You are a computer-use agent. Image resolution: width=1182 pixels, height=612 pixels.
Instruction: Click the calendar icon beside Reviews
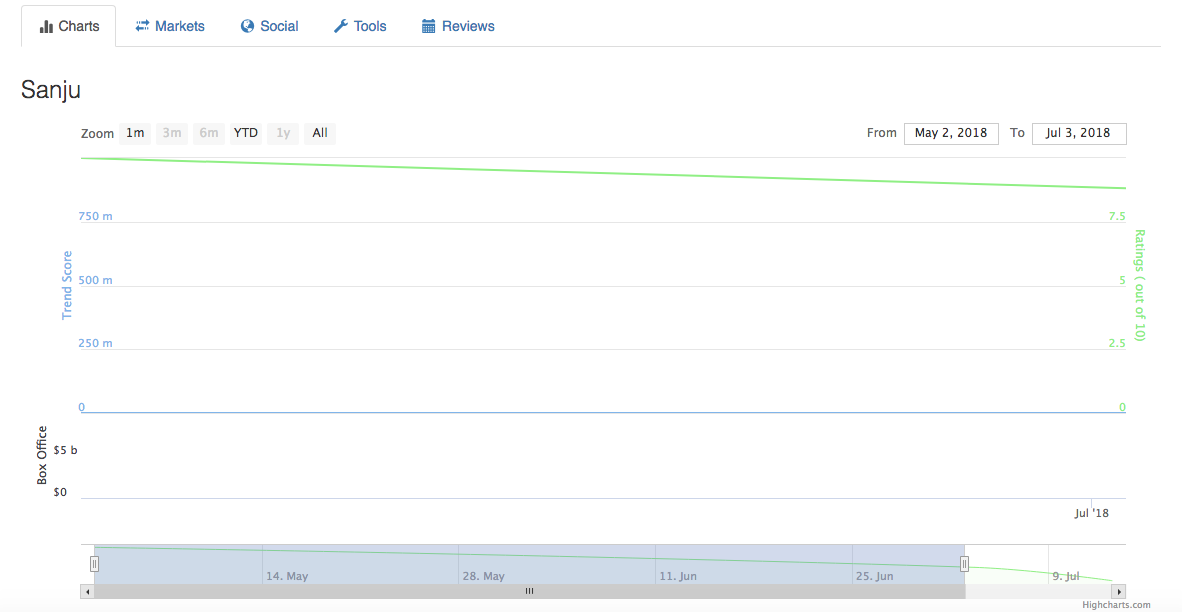(428, 26)
